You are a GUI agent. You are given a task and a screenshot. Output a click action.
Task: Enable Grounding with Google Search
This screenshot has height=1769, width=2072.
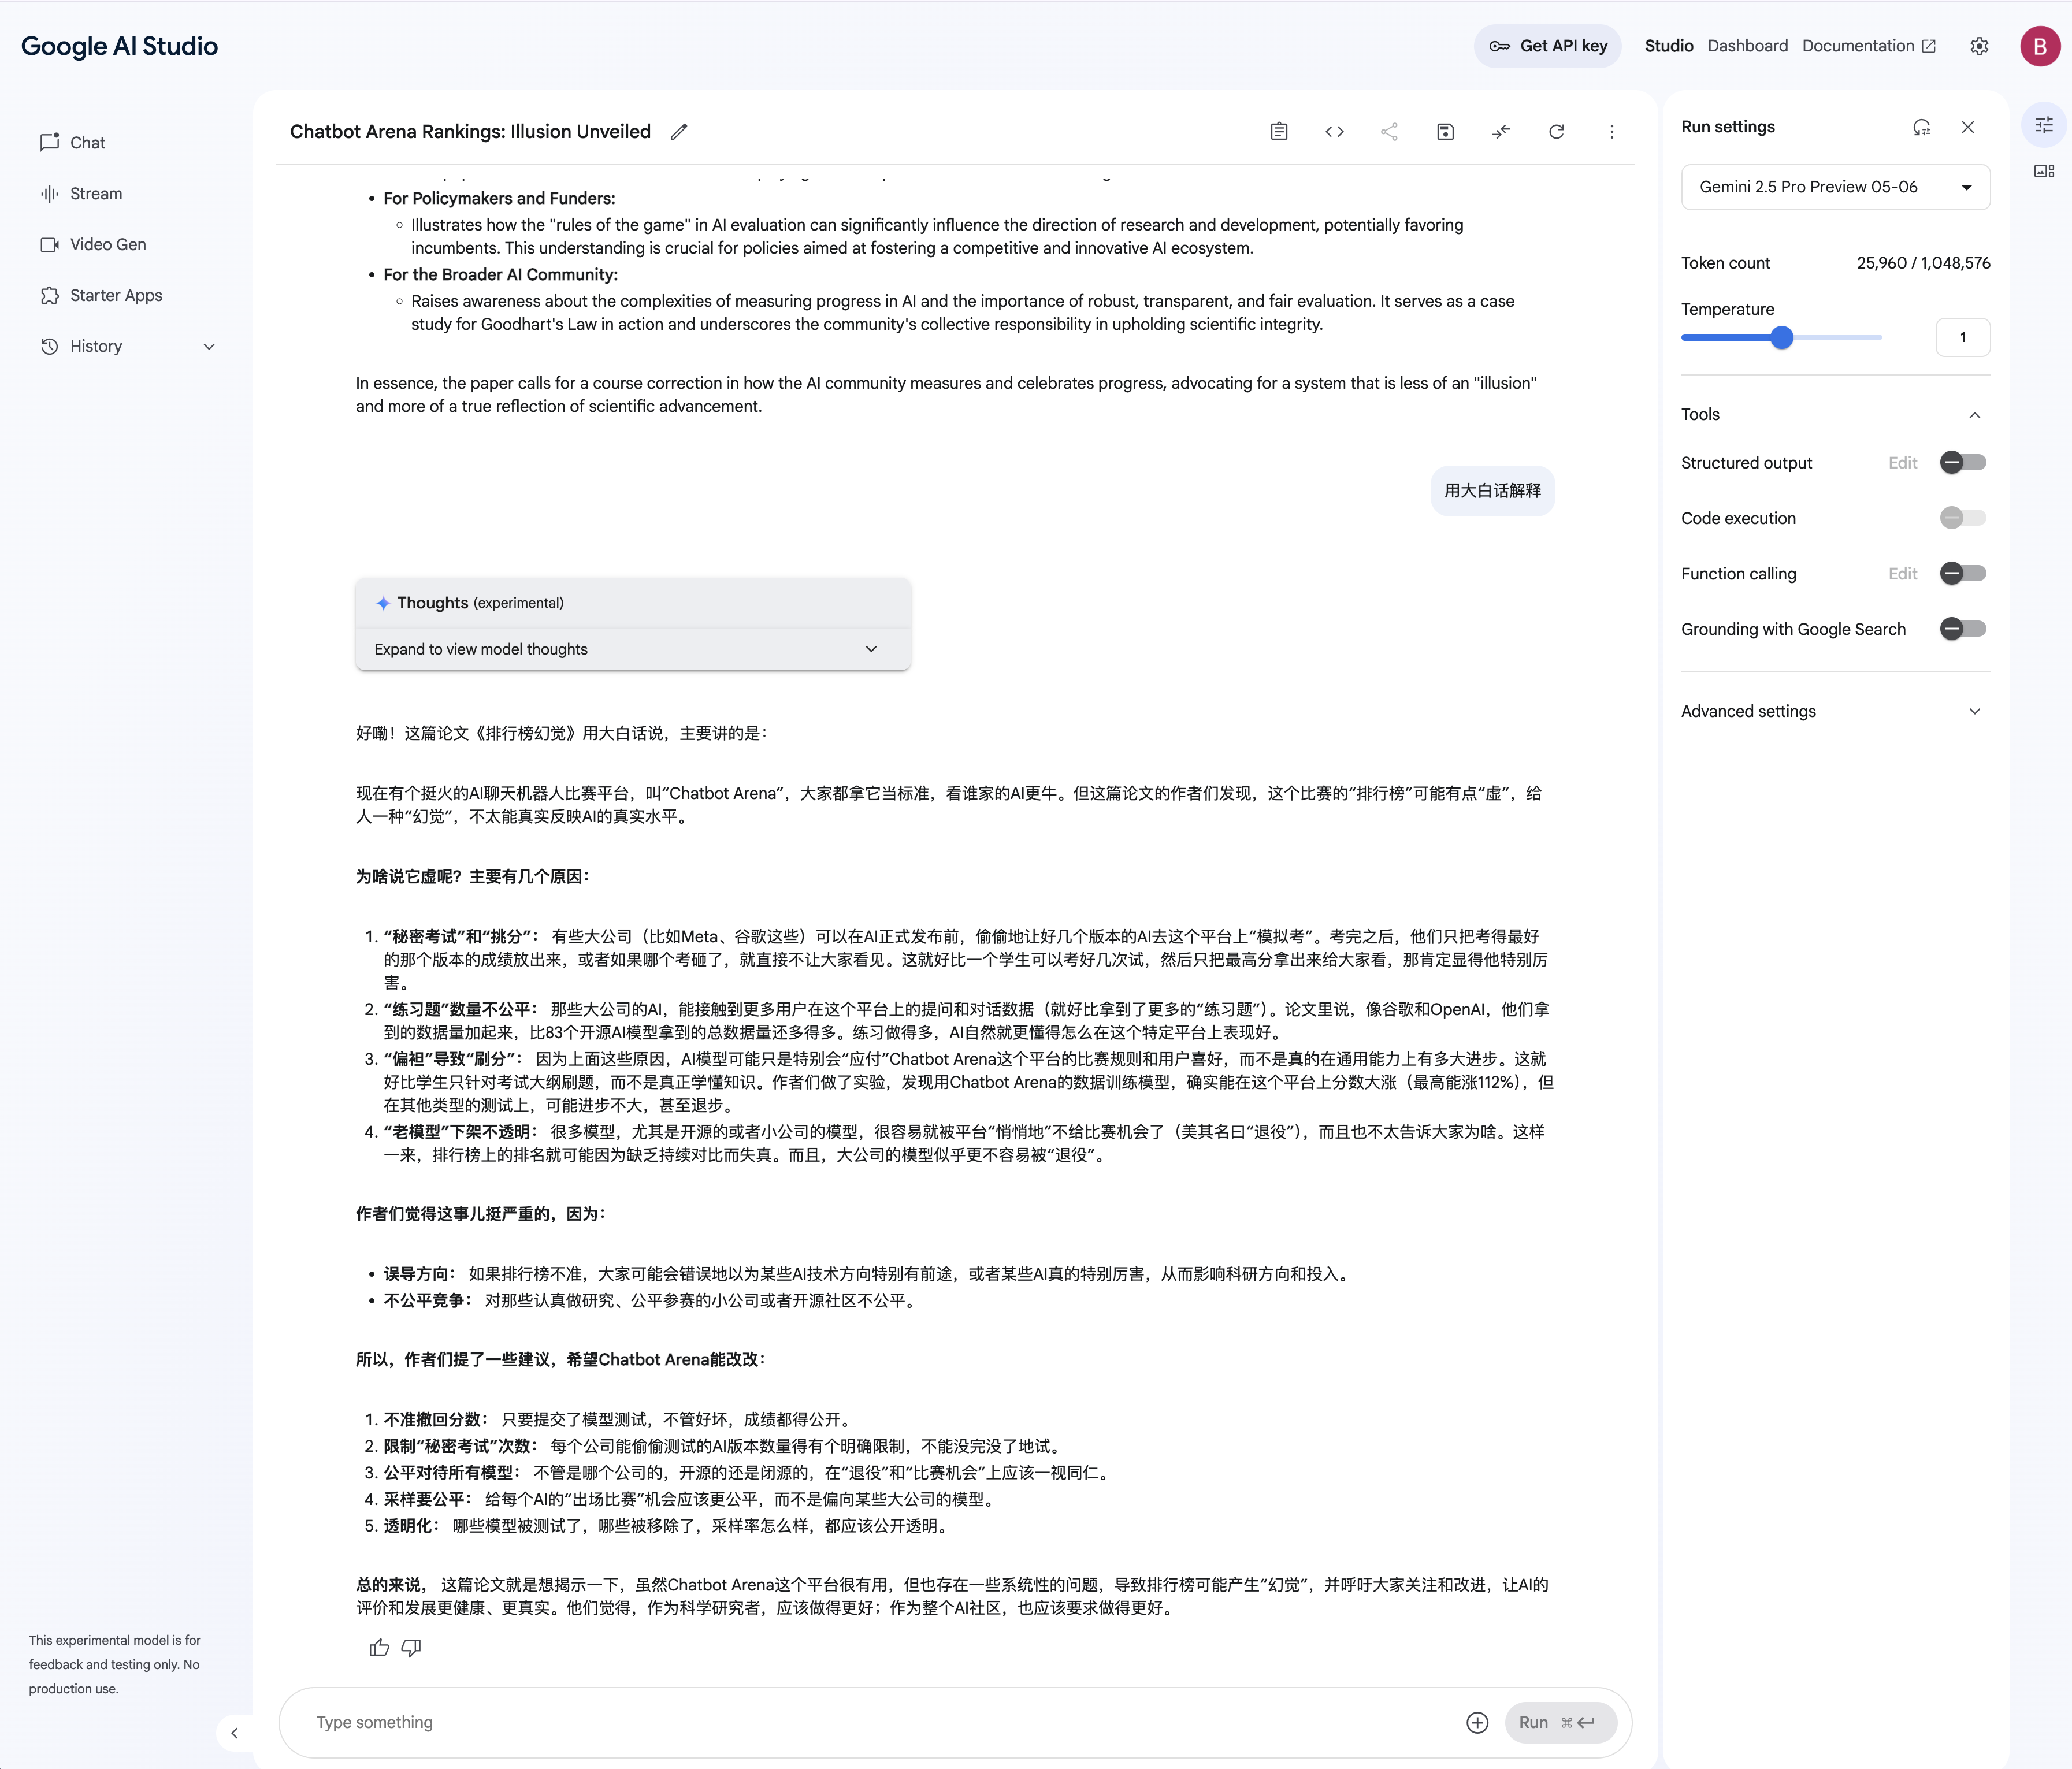(x=1962, y=629)
